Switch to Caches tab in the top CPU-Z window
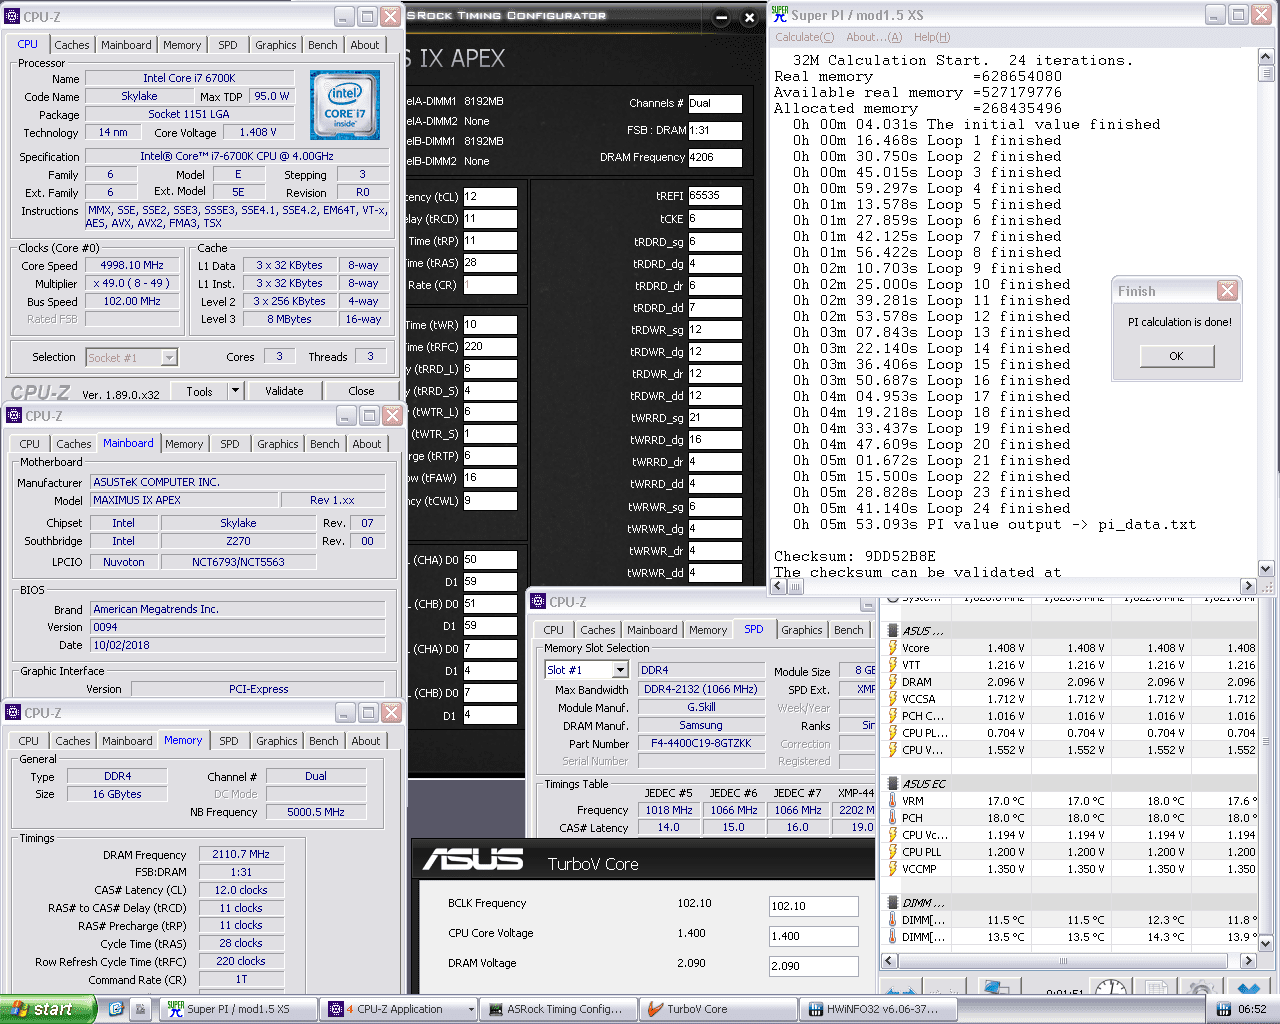The height and width of the screenshot is (1024, 1280). (72, 45)
